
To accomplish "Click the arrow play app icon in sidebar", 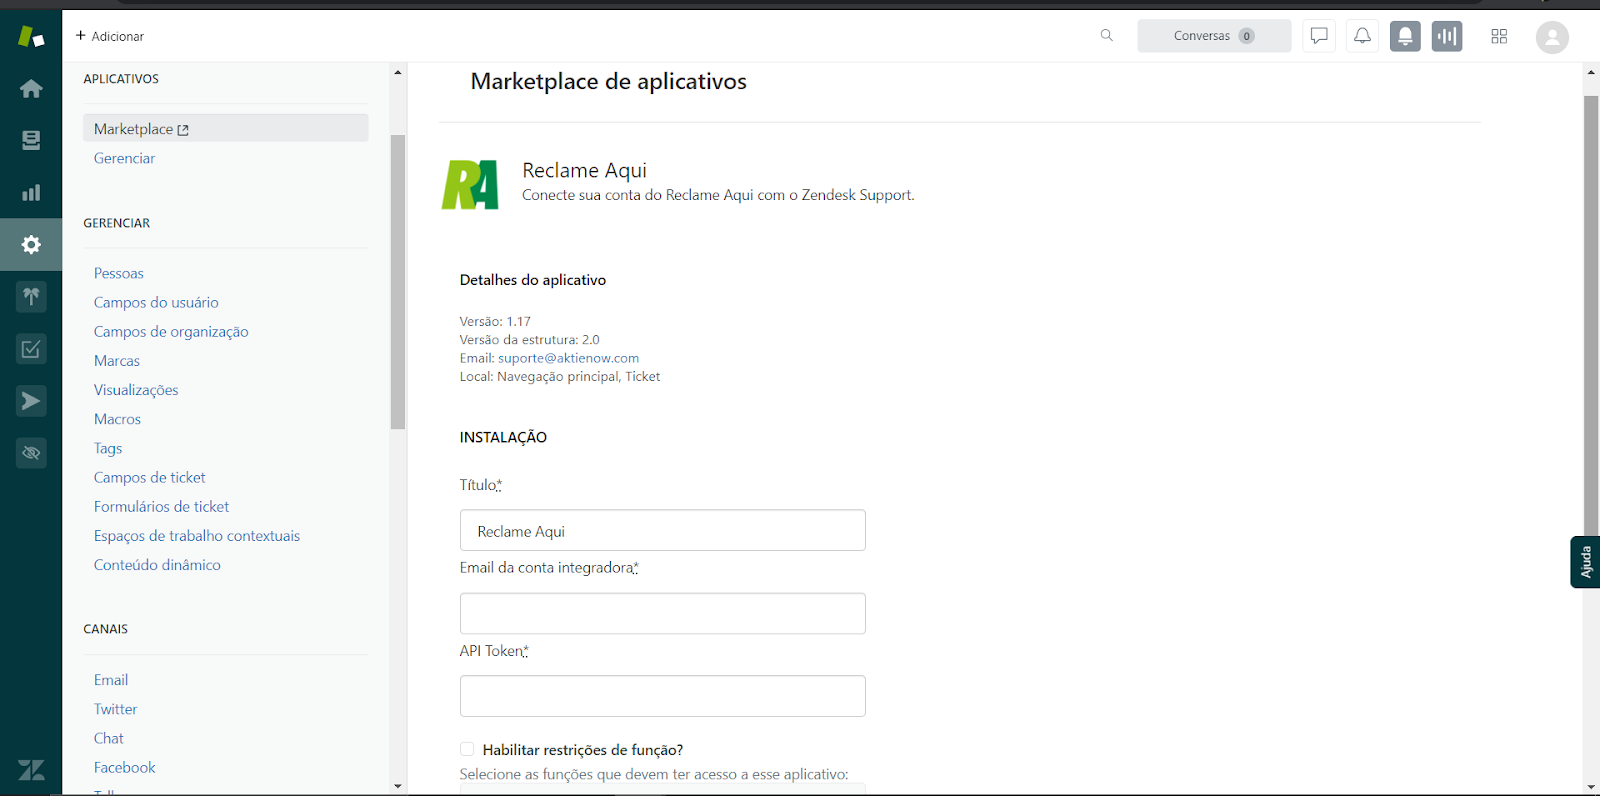I will click(31, 401).
